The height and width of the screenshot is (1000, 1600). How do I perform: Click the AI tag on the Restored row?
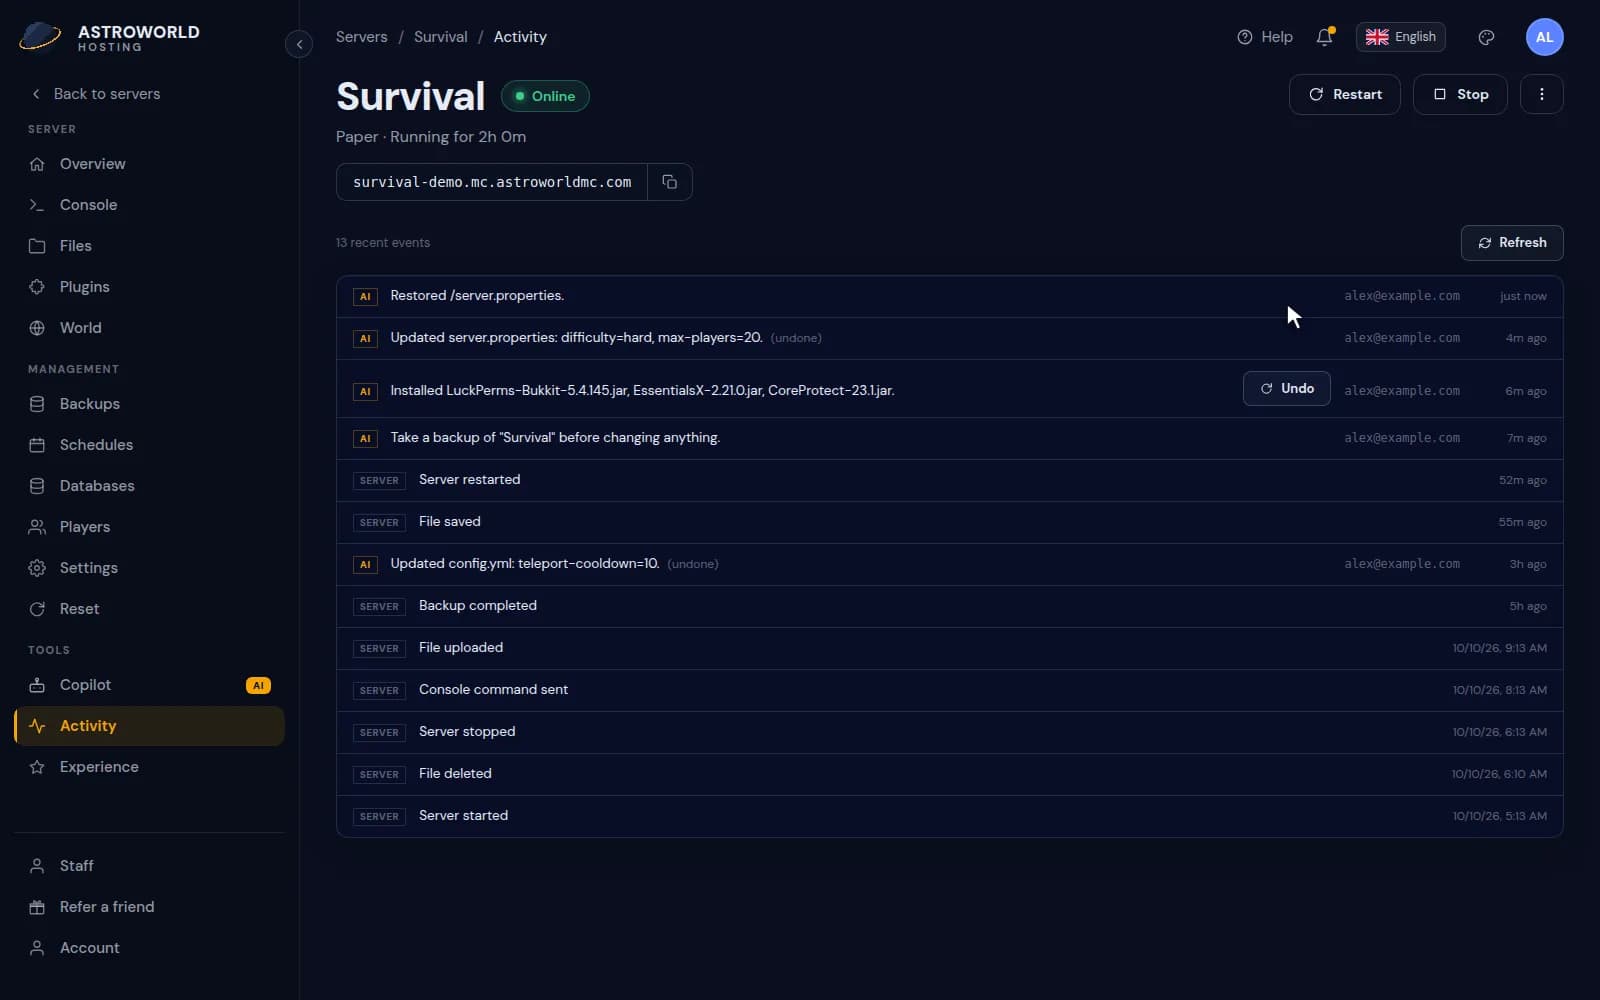click(x=365, y=297)
